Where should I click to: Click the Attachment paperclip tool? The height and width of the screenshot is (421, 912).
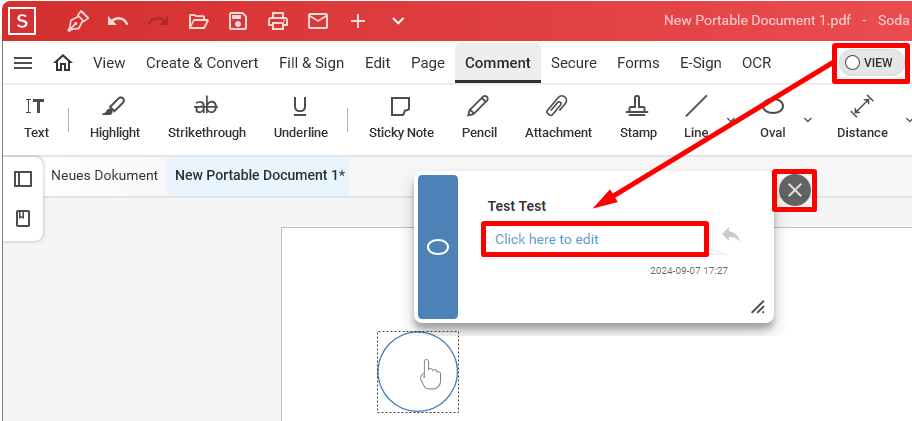click(558, 118)
